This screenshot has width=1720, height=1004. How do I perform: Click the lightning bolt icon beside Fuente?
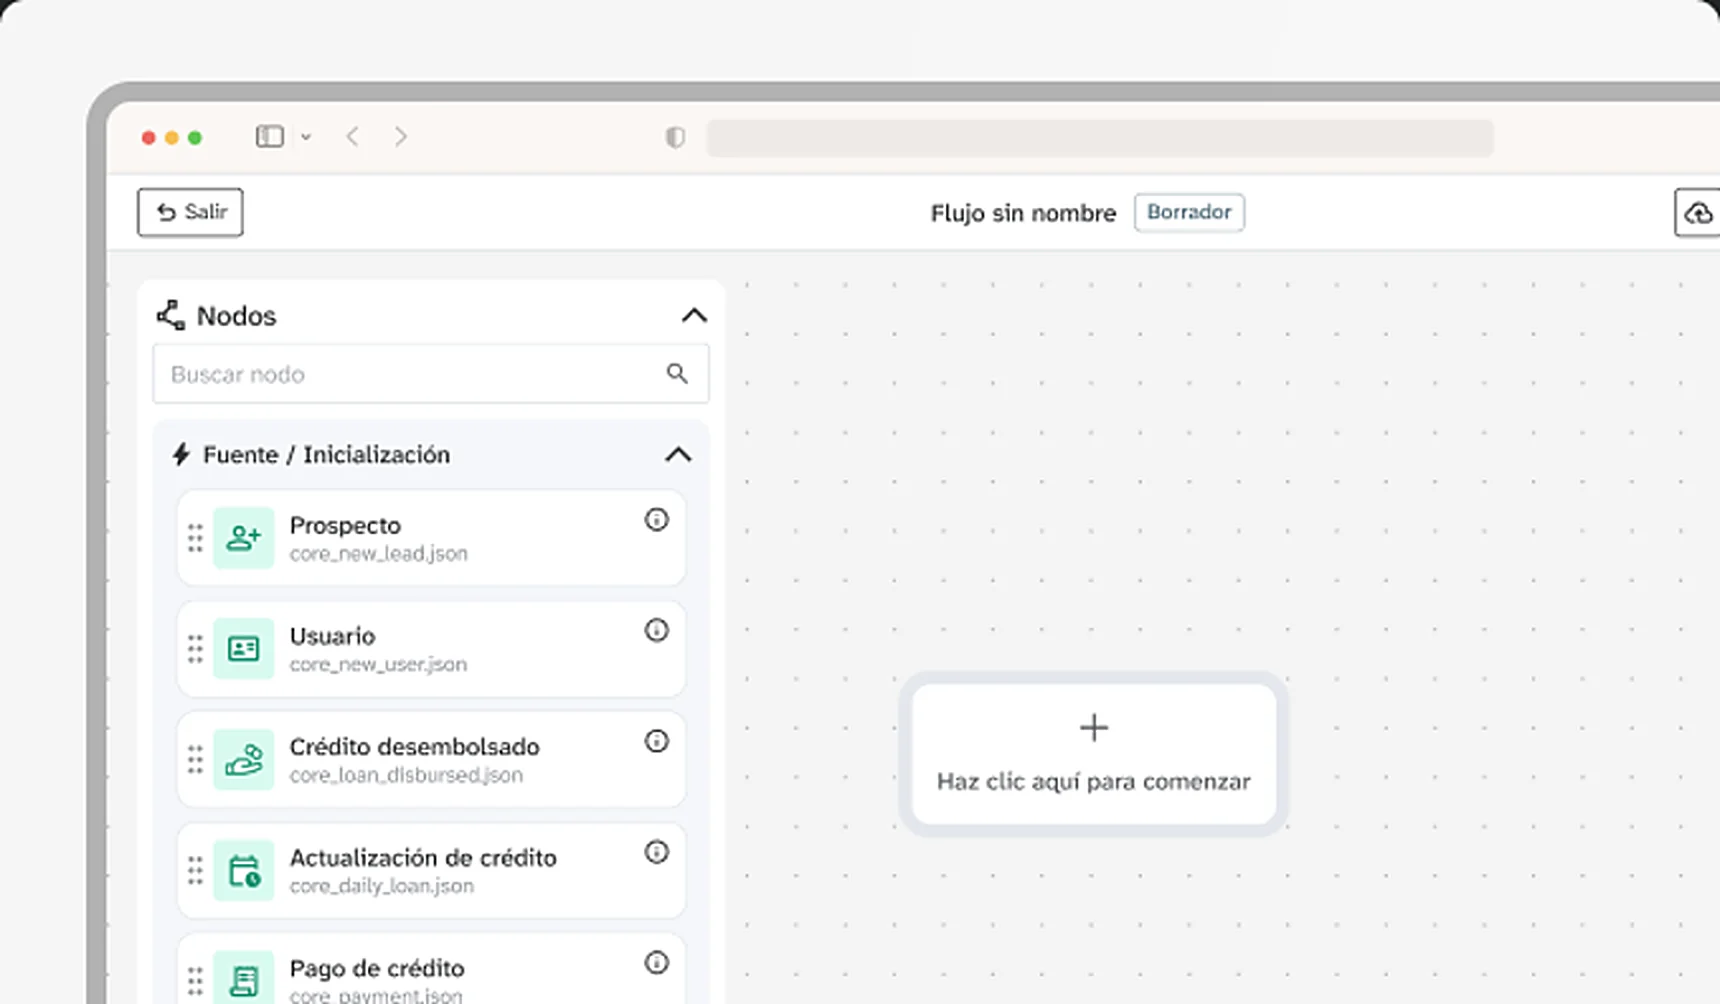181,454
